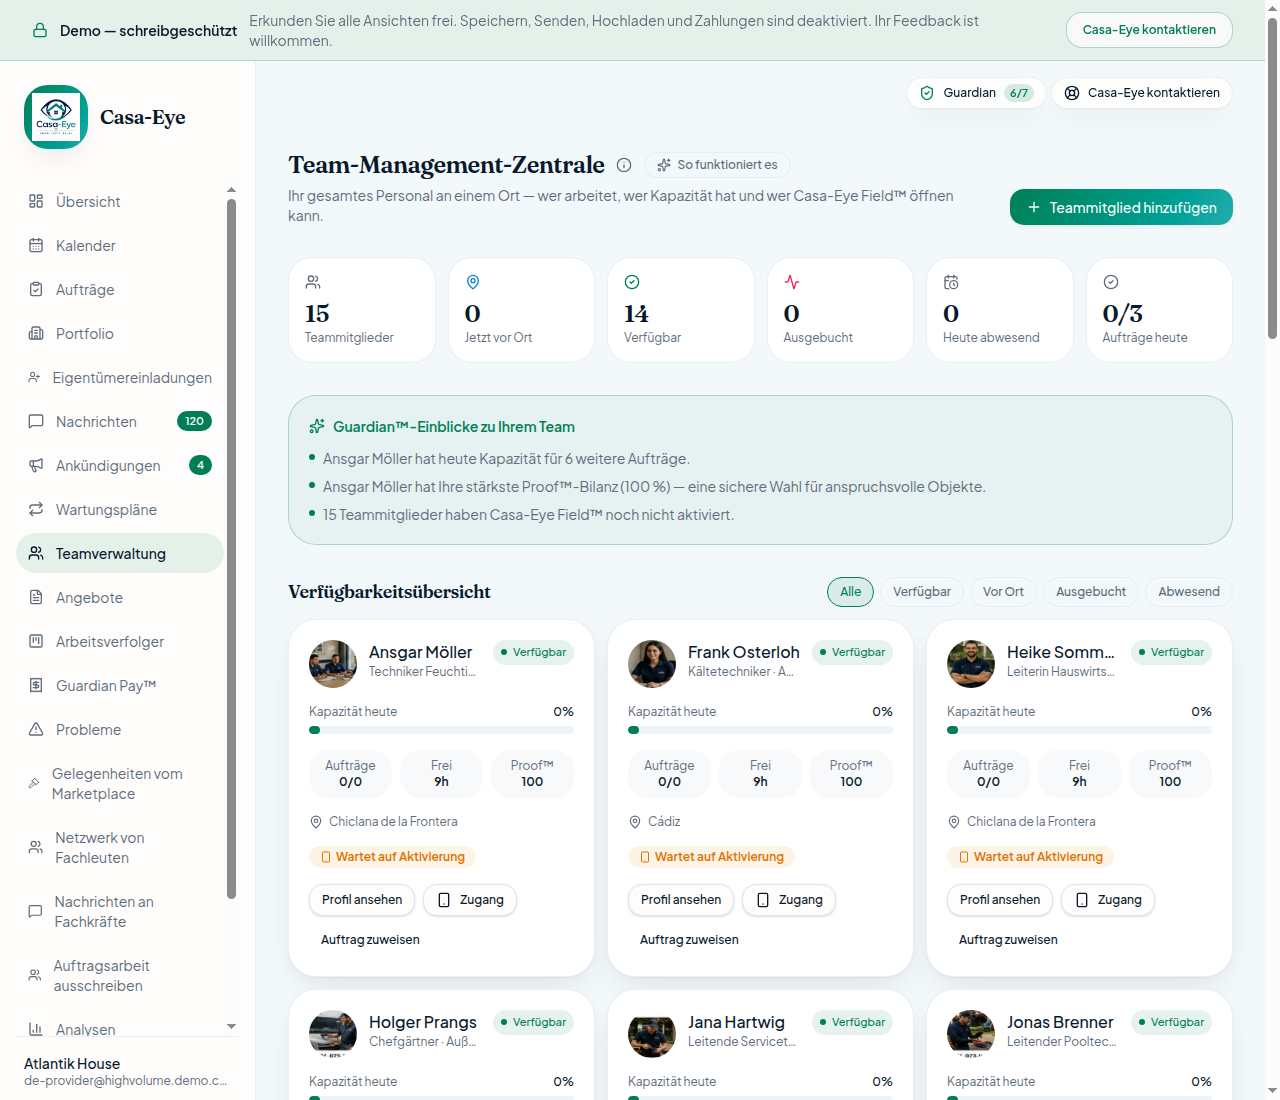Click Teammitglied hinzufügen button
Image resolution: width=1280 pixels, height=1100 pixels.
[x=1121, y=207]
